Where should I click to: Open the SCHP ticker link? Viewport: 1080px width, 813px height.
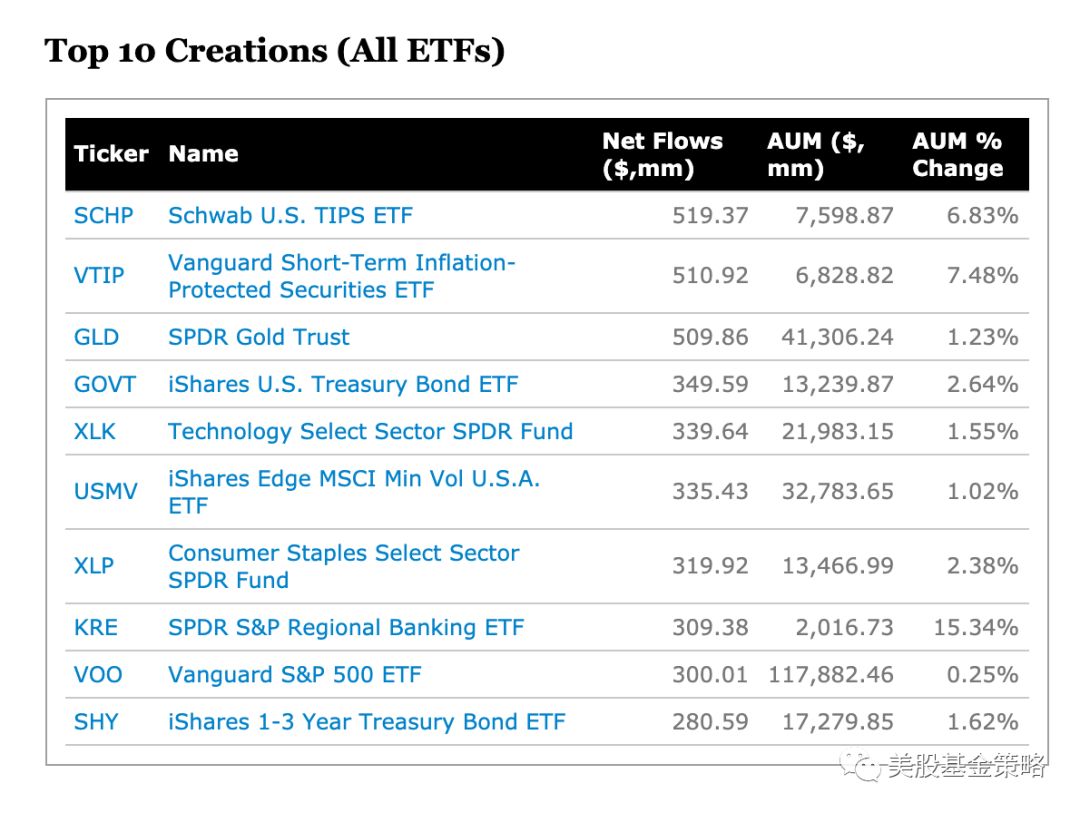[x=103, y=216]
